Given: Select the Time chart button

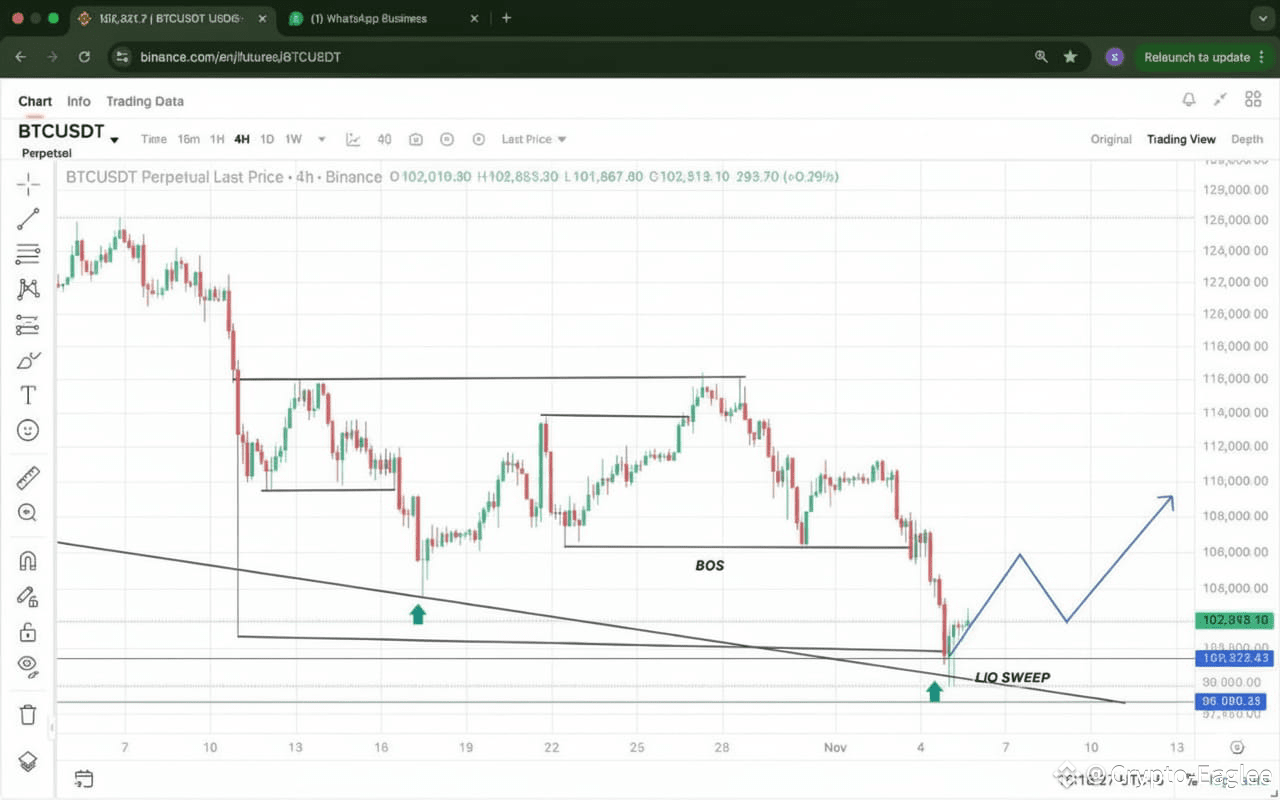Looking at the screenshot, I should click(154, 140).
